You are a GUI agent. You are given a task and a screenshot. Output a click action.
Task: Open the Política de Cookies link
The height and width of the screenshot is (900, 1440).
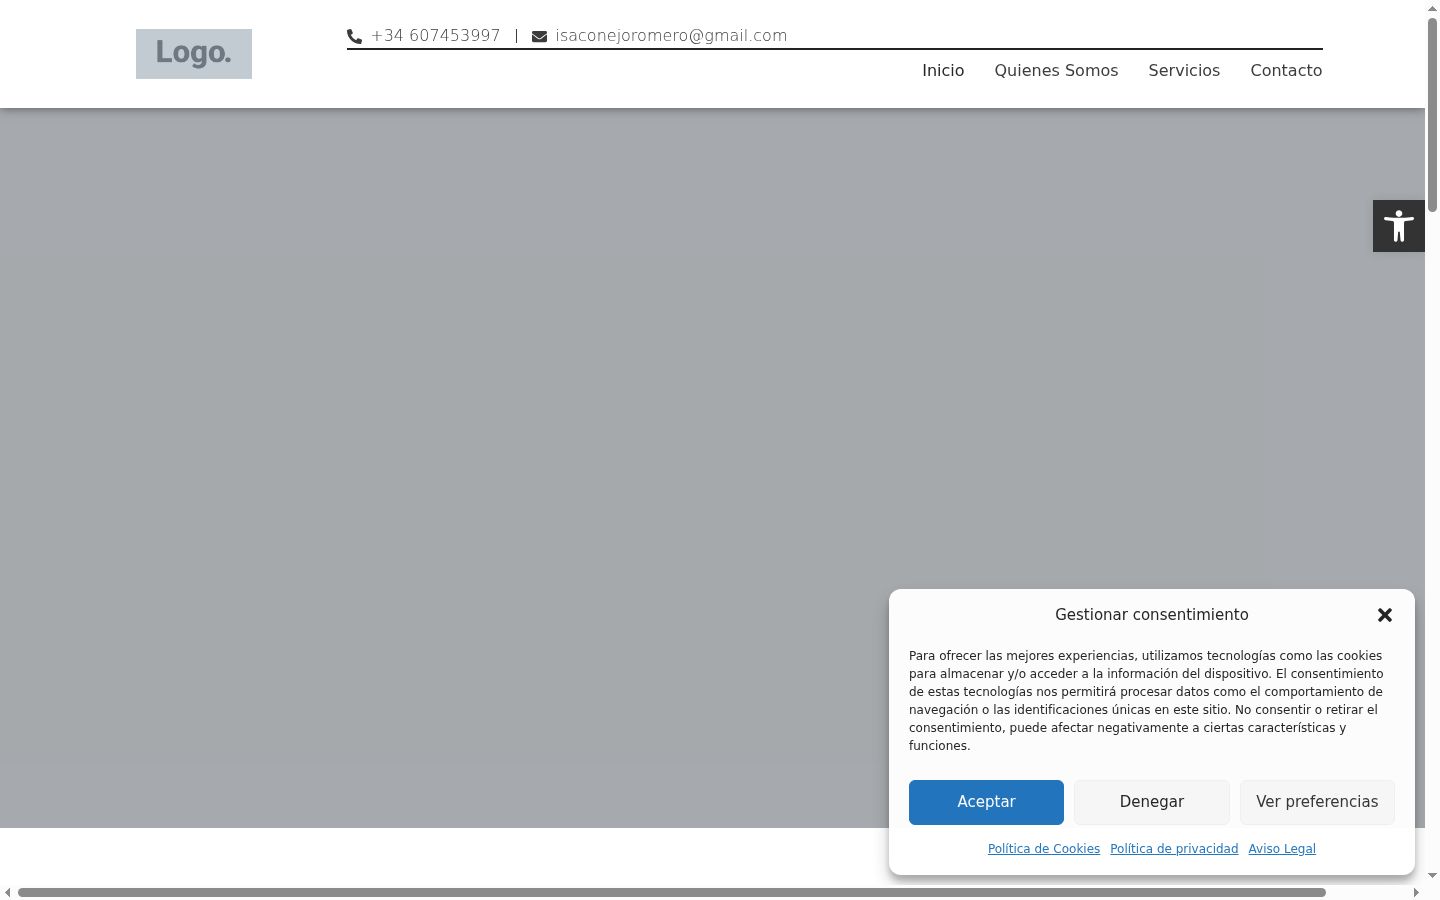tap(1044, 849)
